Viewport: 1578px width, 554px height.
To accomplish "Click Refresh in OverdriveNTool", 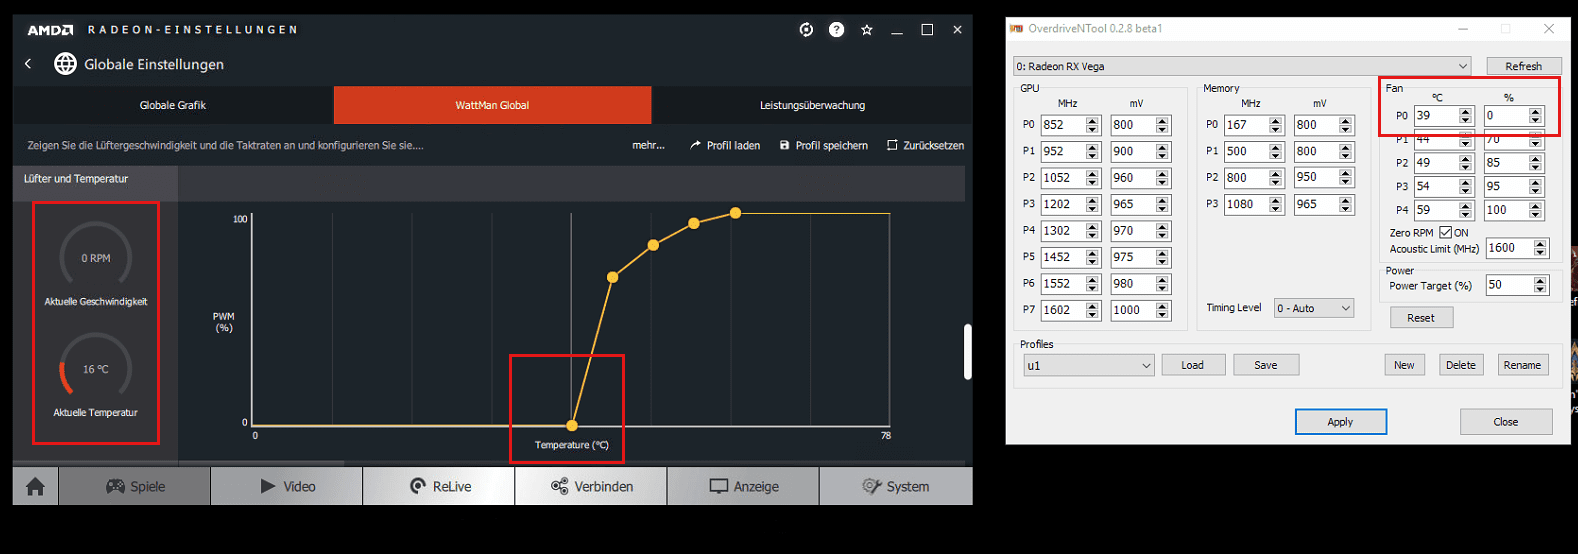I will (1523, 66).
